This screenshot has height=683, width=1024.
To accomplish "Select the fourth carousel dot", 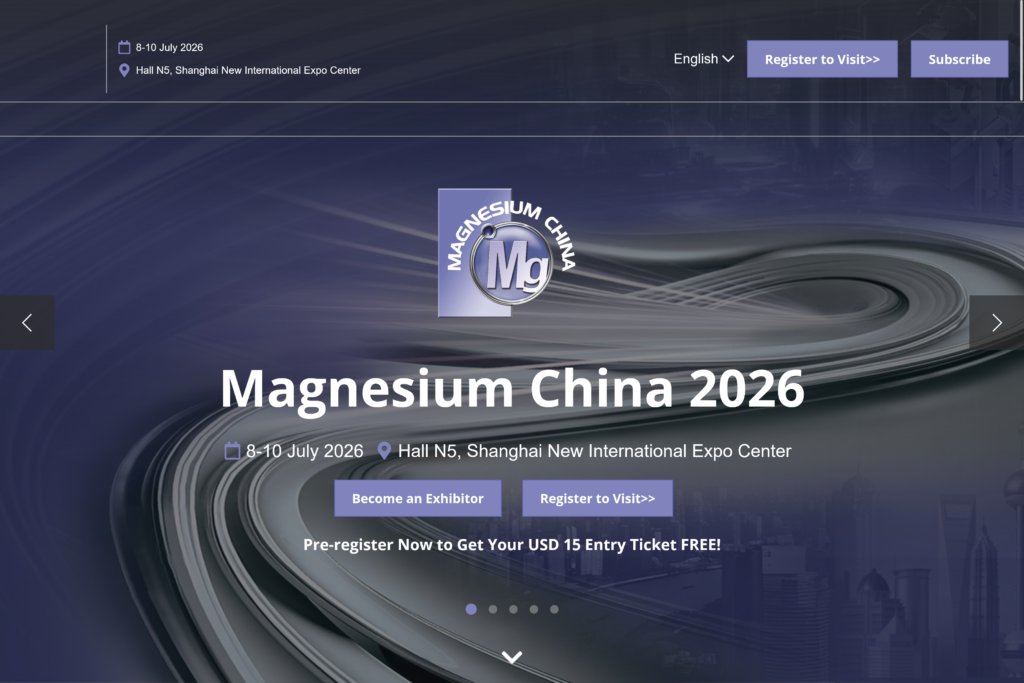I will [x=534, y=608].
